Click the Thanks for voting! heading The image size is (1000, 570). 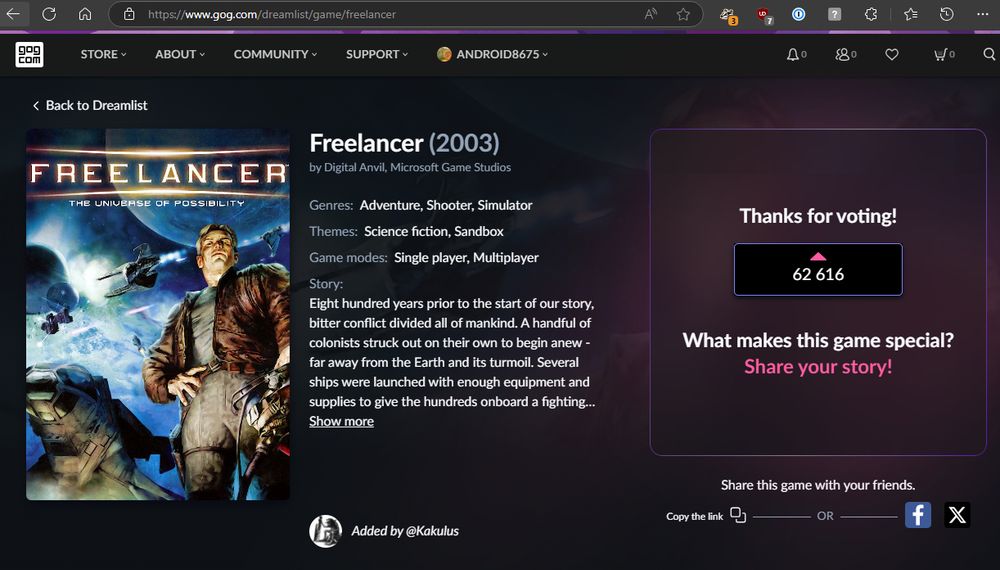[818, 216]
